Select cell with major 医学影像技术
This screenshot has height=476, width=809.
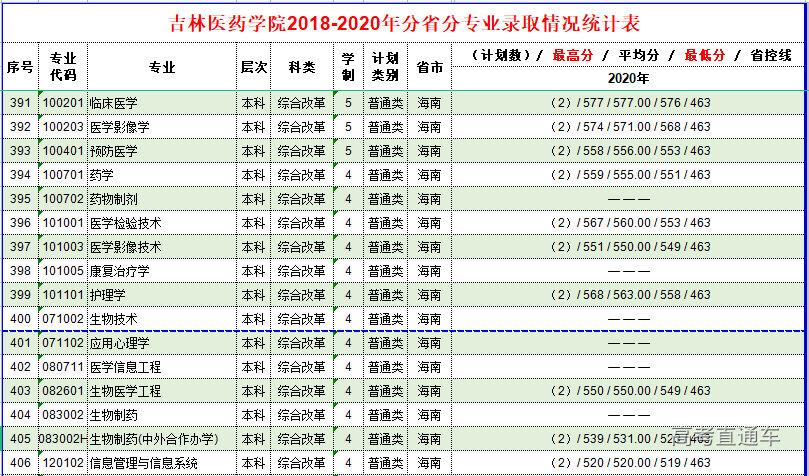(162, 247)
